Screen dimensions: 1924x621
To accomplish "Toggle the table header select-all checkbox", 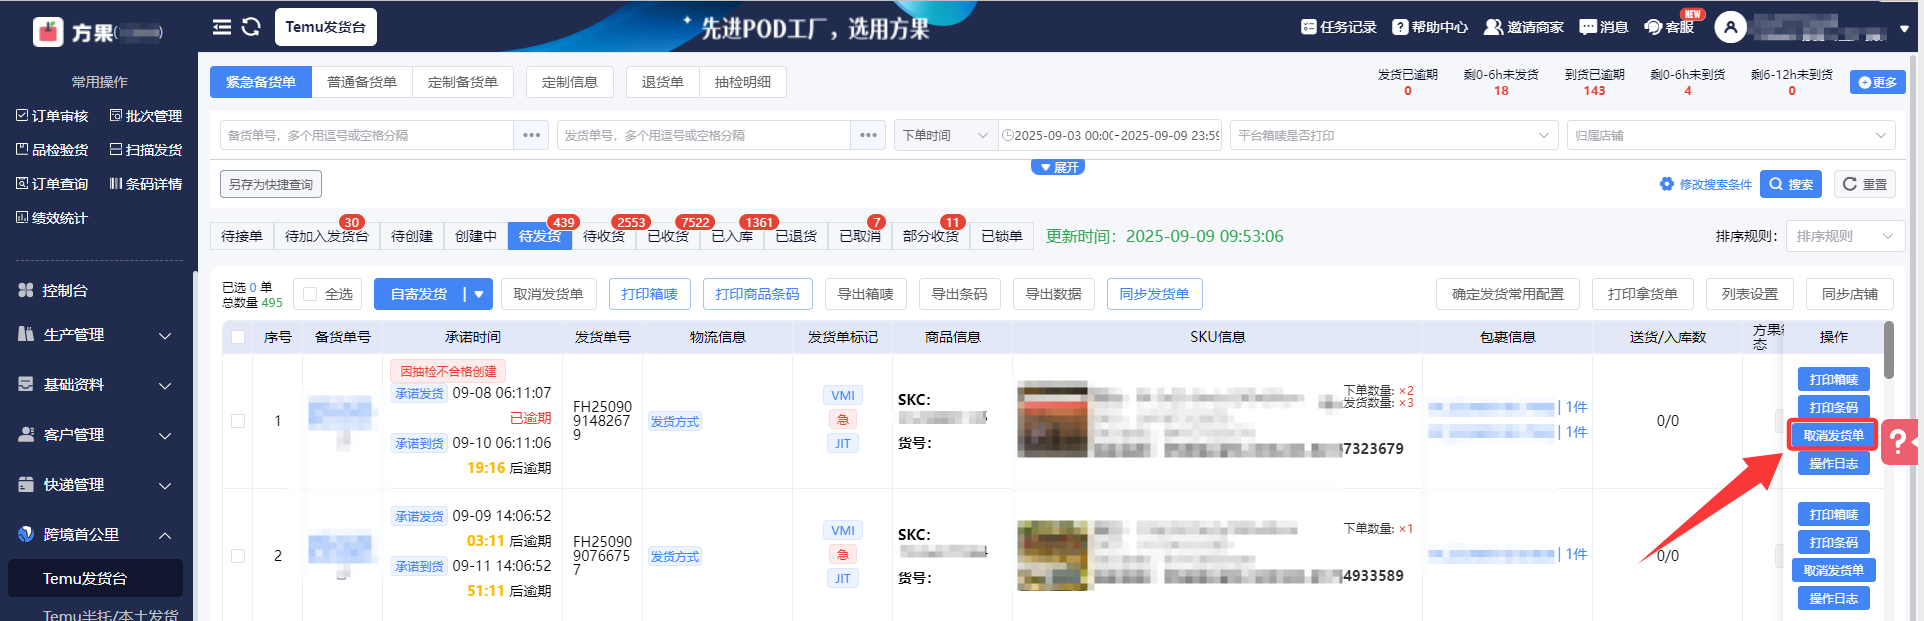I will pyautogui.click(x=238, y=337).
